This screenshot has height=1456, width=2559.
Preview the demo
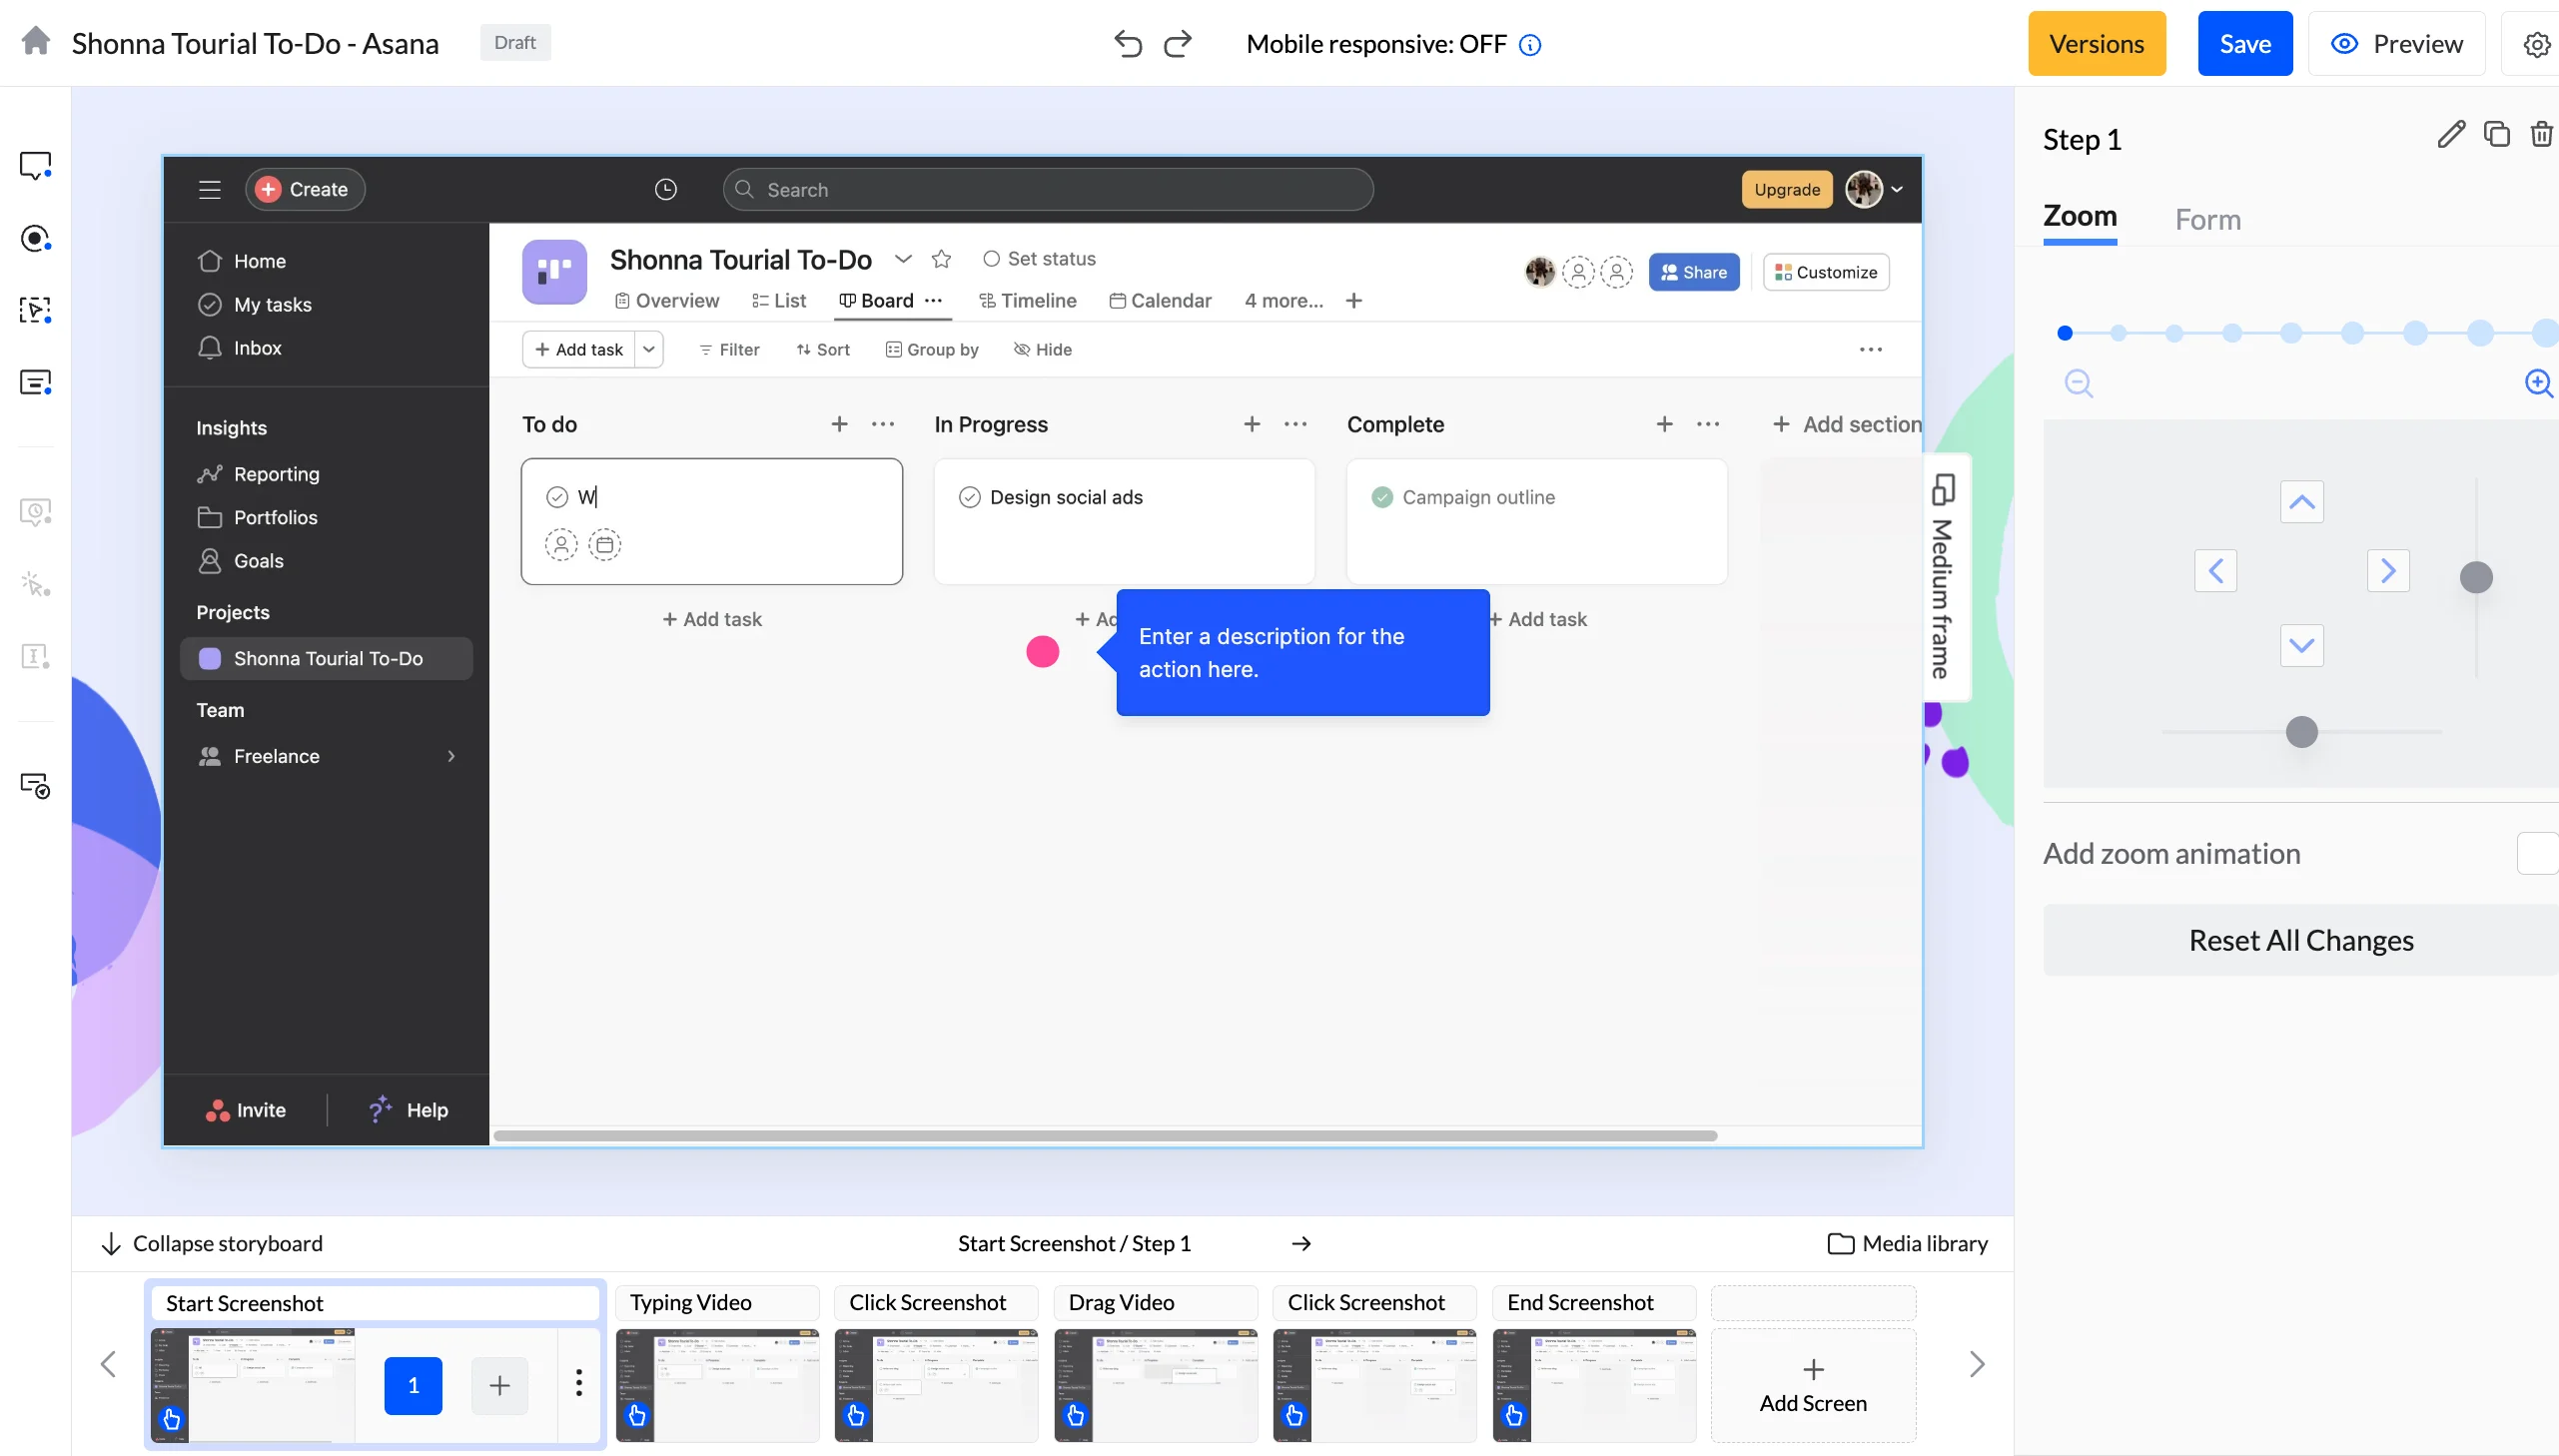(x=2396, y=44)
